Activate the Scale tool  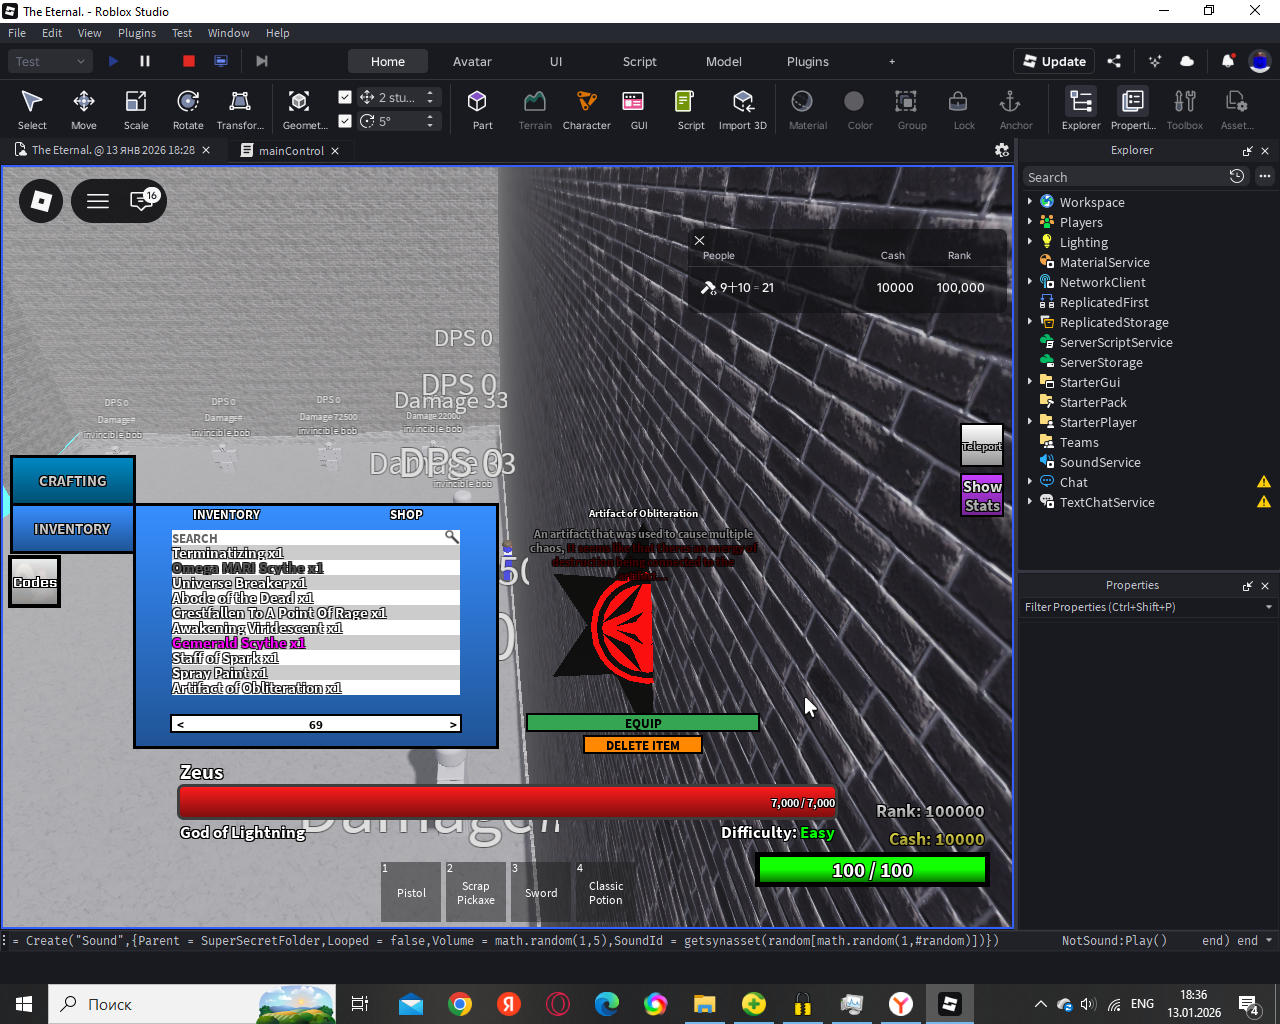pos(136,109)
